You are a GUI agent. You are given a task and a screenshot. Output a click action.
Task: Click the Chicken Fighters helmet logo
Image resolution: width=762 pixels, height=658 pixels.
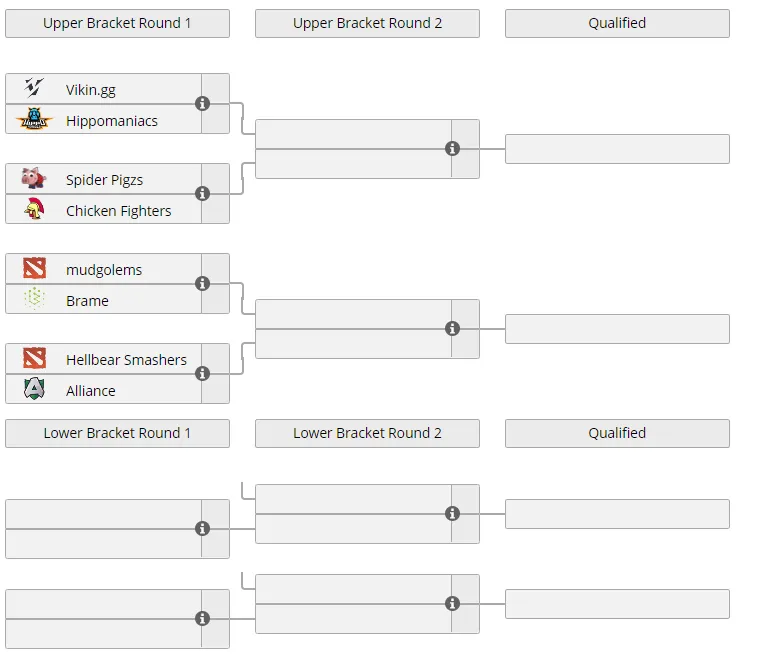(x=34, y=209)
